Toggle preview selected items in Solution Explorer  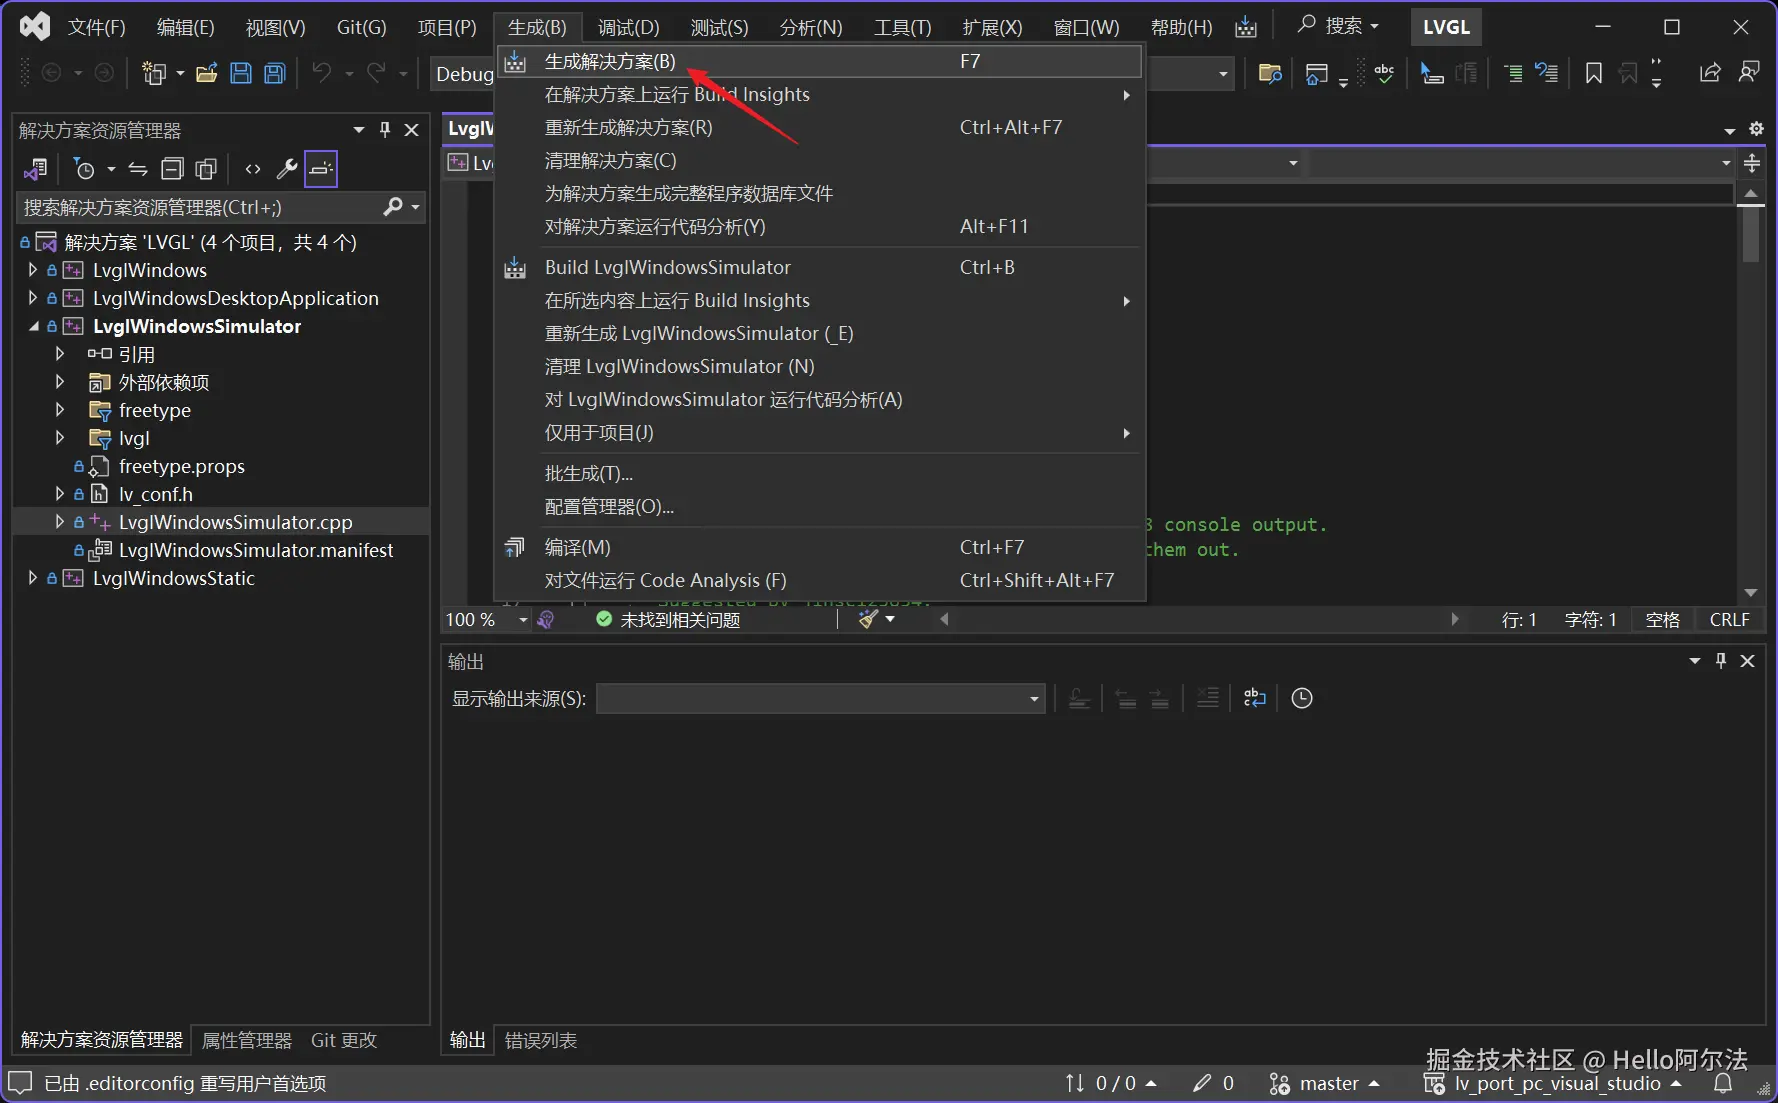tap(321, 169)
